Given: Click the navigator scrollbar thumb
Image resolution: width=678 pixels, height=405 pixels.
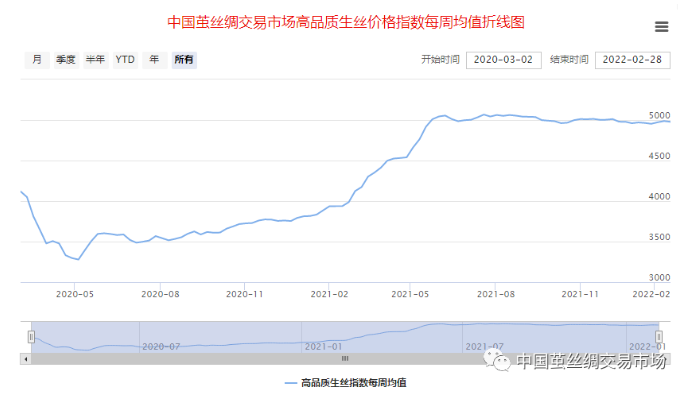Looking at the screenshot, I should point(345,357).
